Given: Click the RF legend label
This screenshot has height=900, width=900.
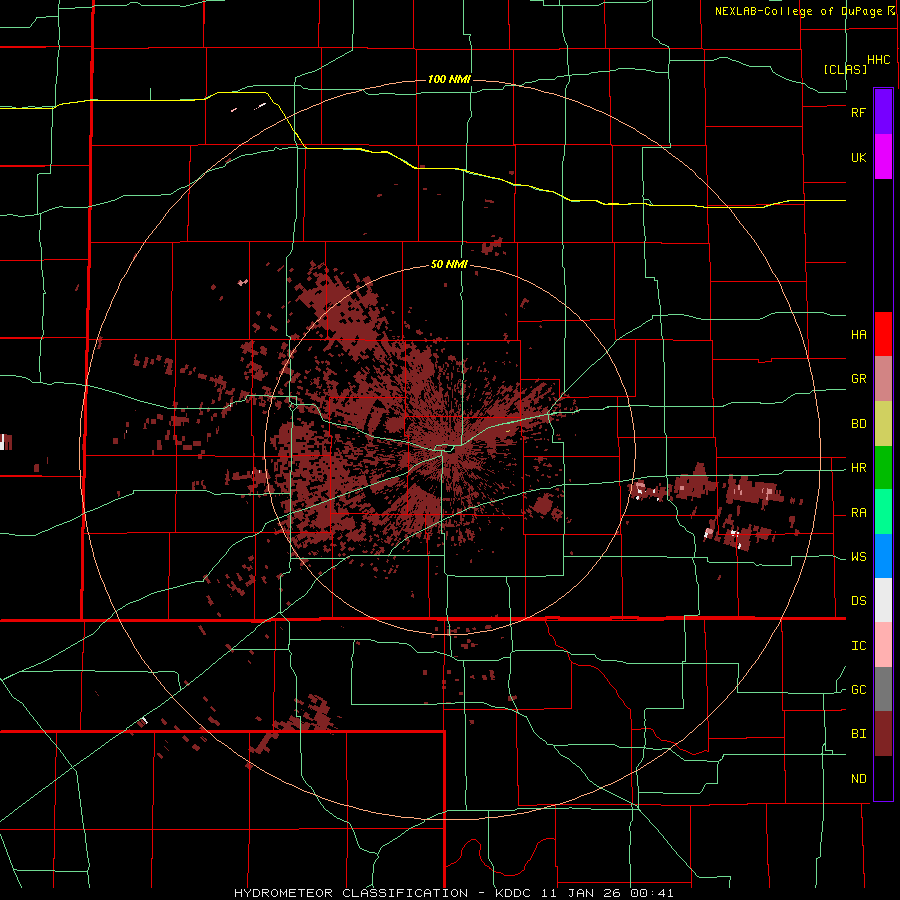Looking at the screenshot, I should pos(859,112).
